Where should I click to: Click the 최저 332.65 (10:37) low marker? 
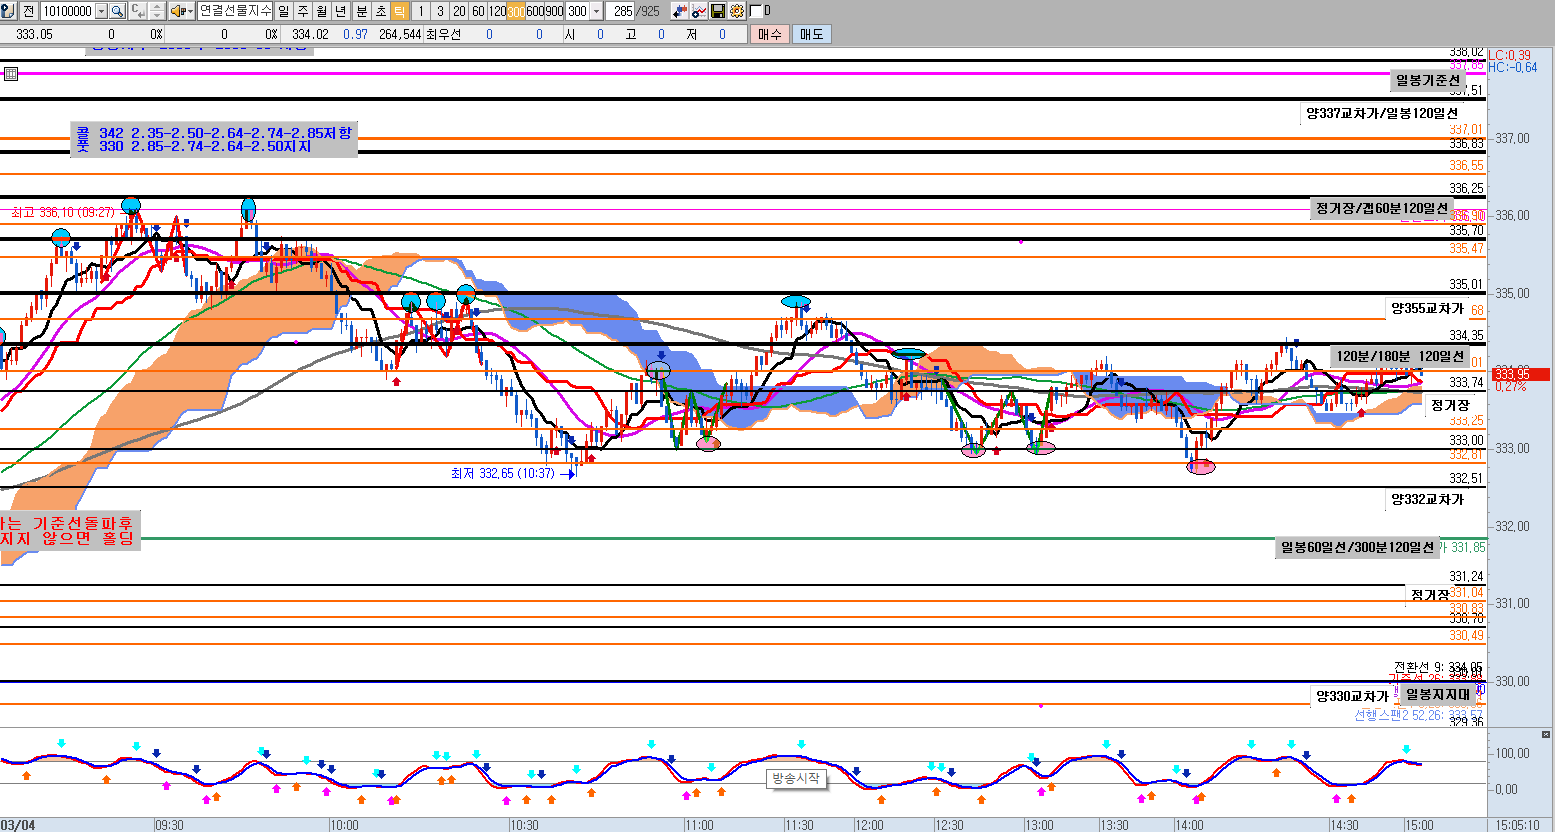click(x=502, y=473)
